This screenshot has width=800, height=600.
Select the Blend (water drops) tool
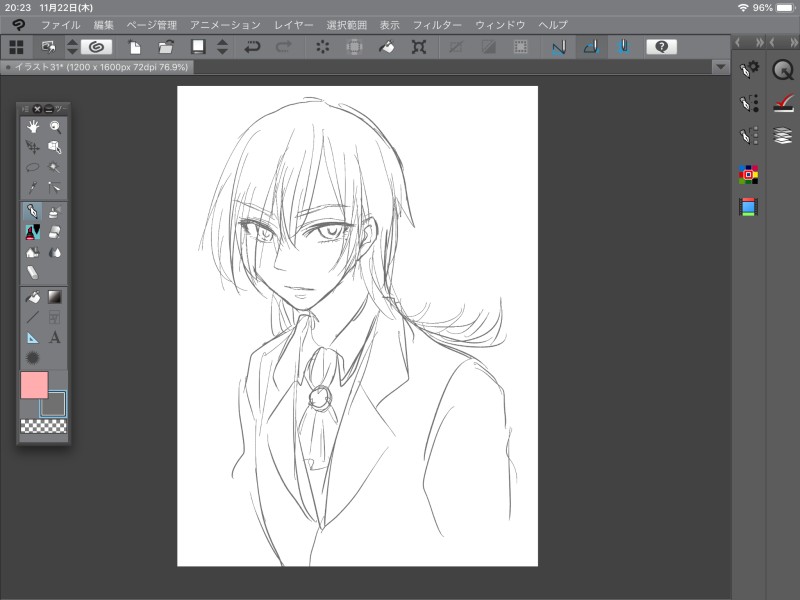point(55,253)
